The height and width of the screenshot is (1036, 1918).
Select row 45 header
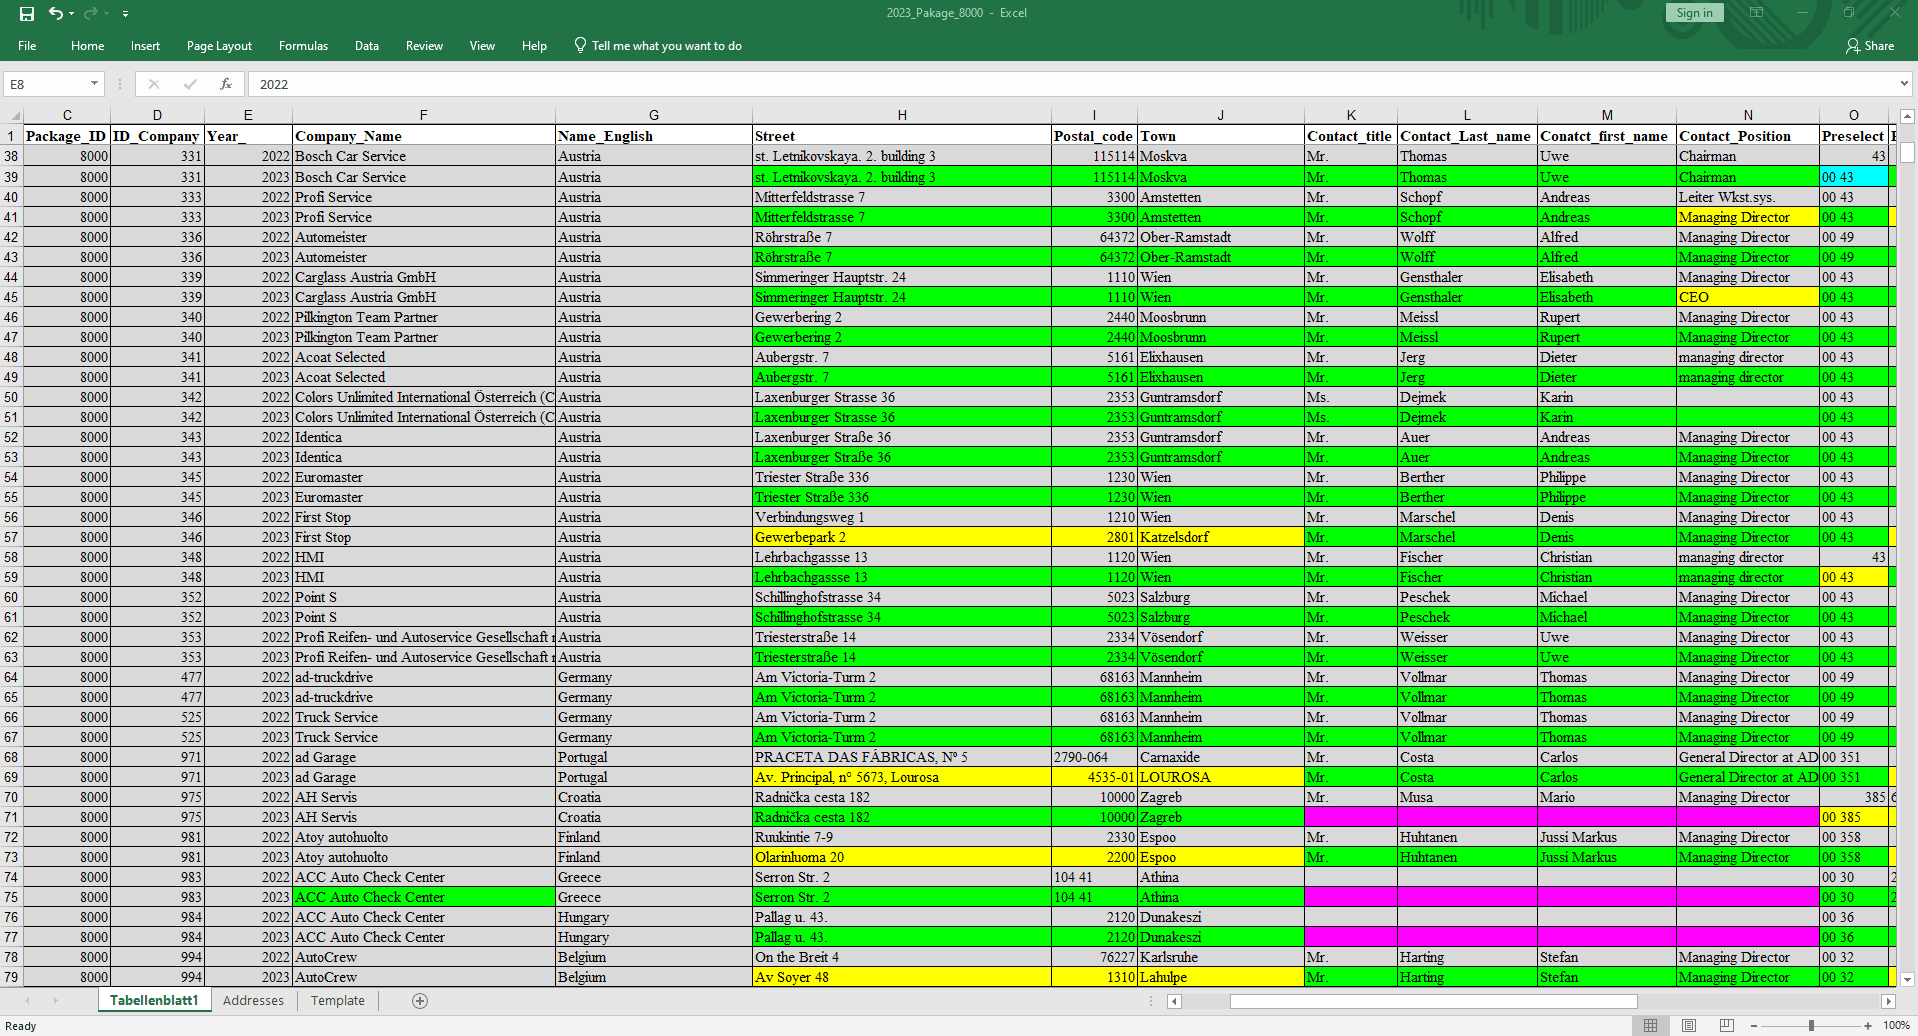coord(11,297)
